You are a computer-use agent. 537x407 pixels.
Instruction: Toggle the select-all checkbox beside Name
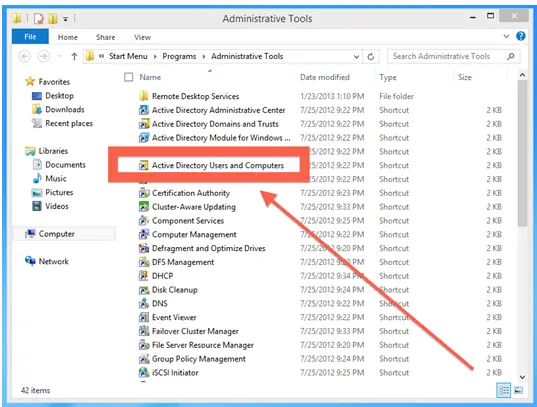click(x=129, y=77)
